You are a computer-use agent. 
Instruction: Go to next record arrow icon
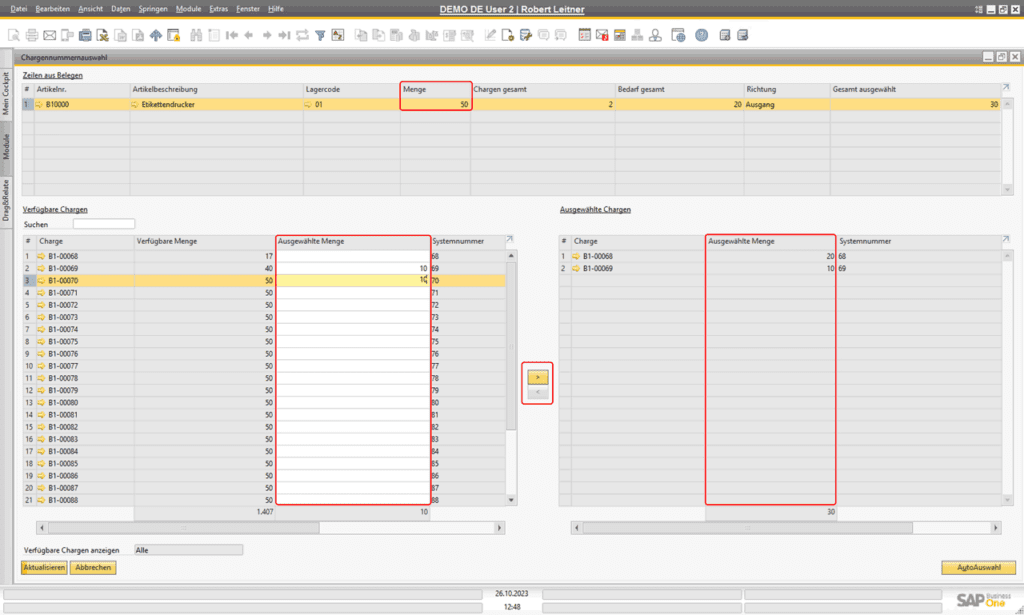[x=266, y=35]
